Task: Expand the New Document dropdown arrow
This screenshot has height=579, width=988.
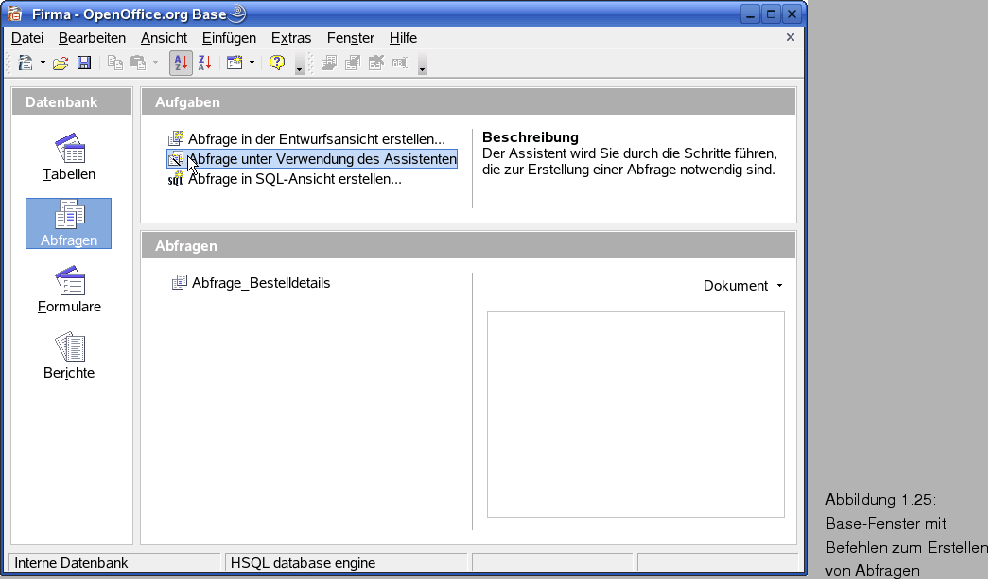Action: click(x=43, y=63)
